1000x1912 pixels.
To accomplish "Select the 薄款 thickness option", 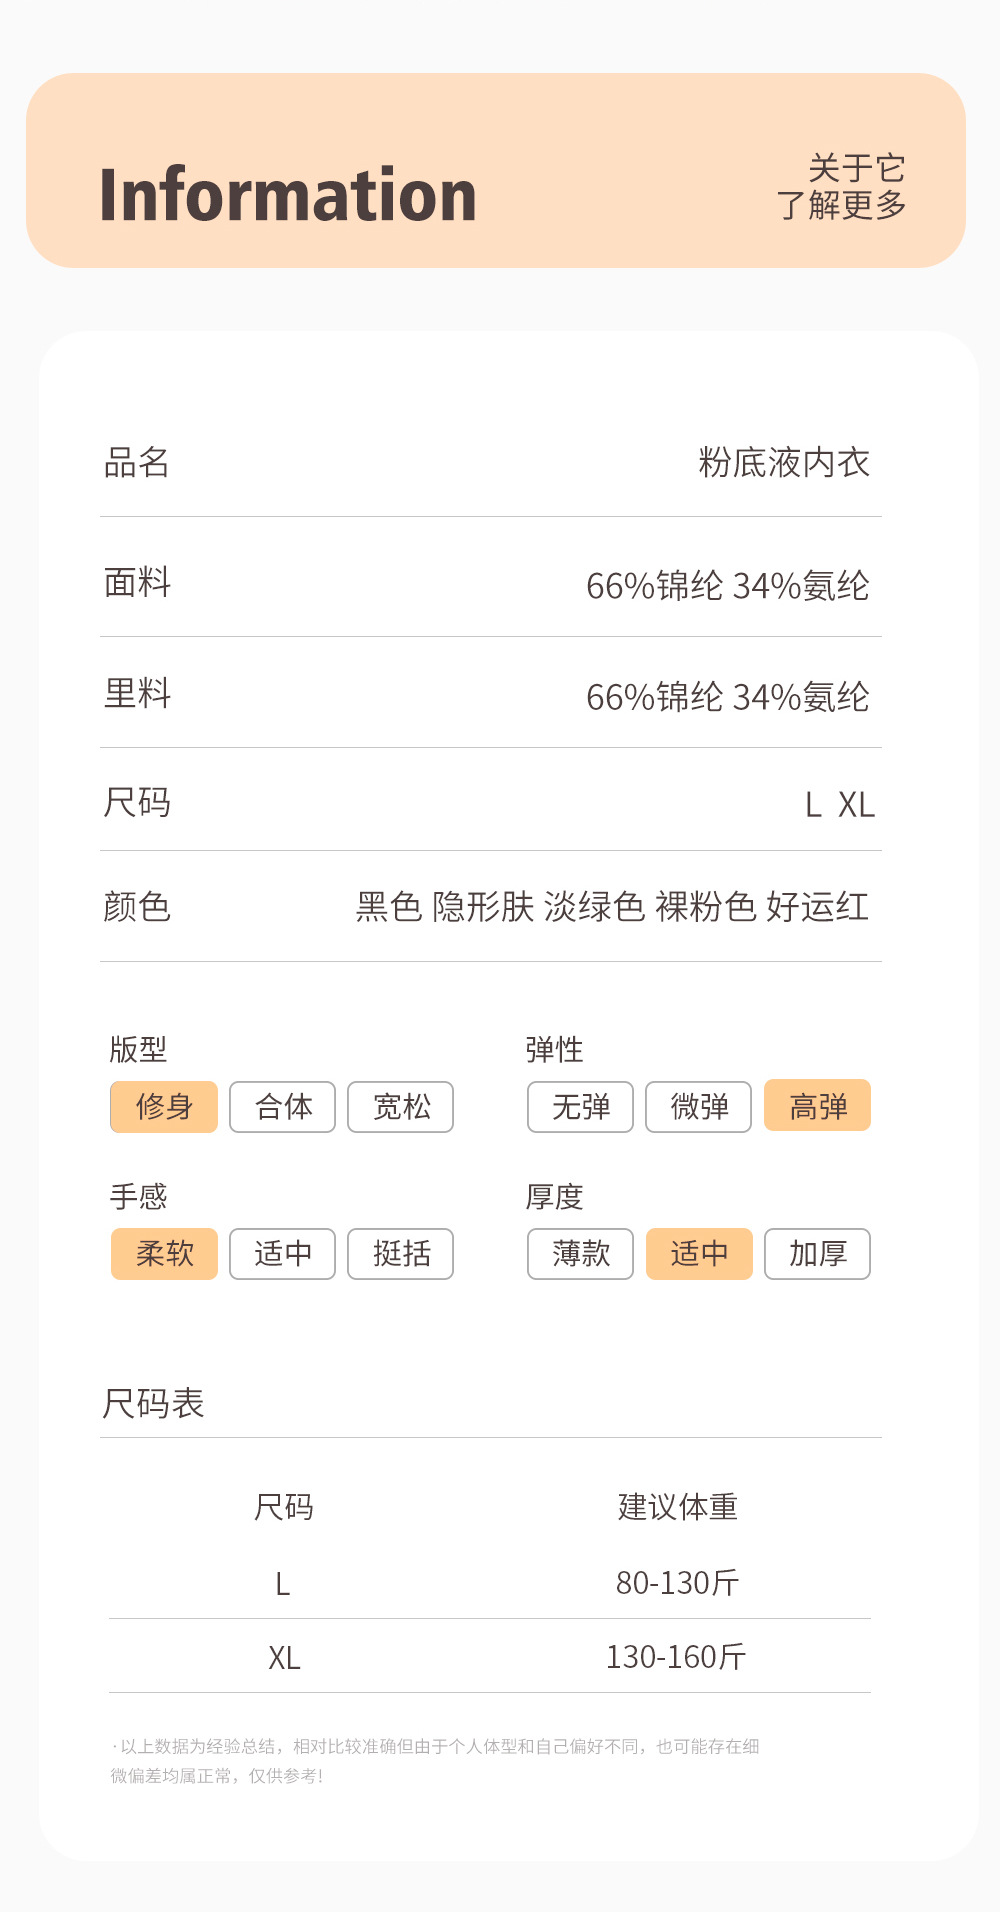I will click(580, 1254).
